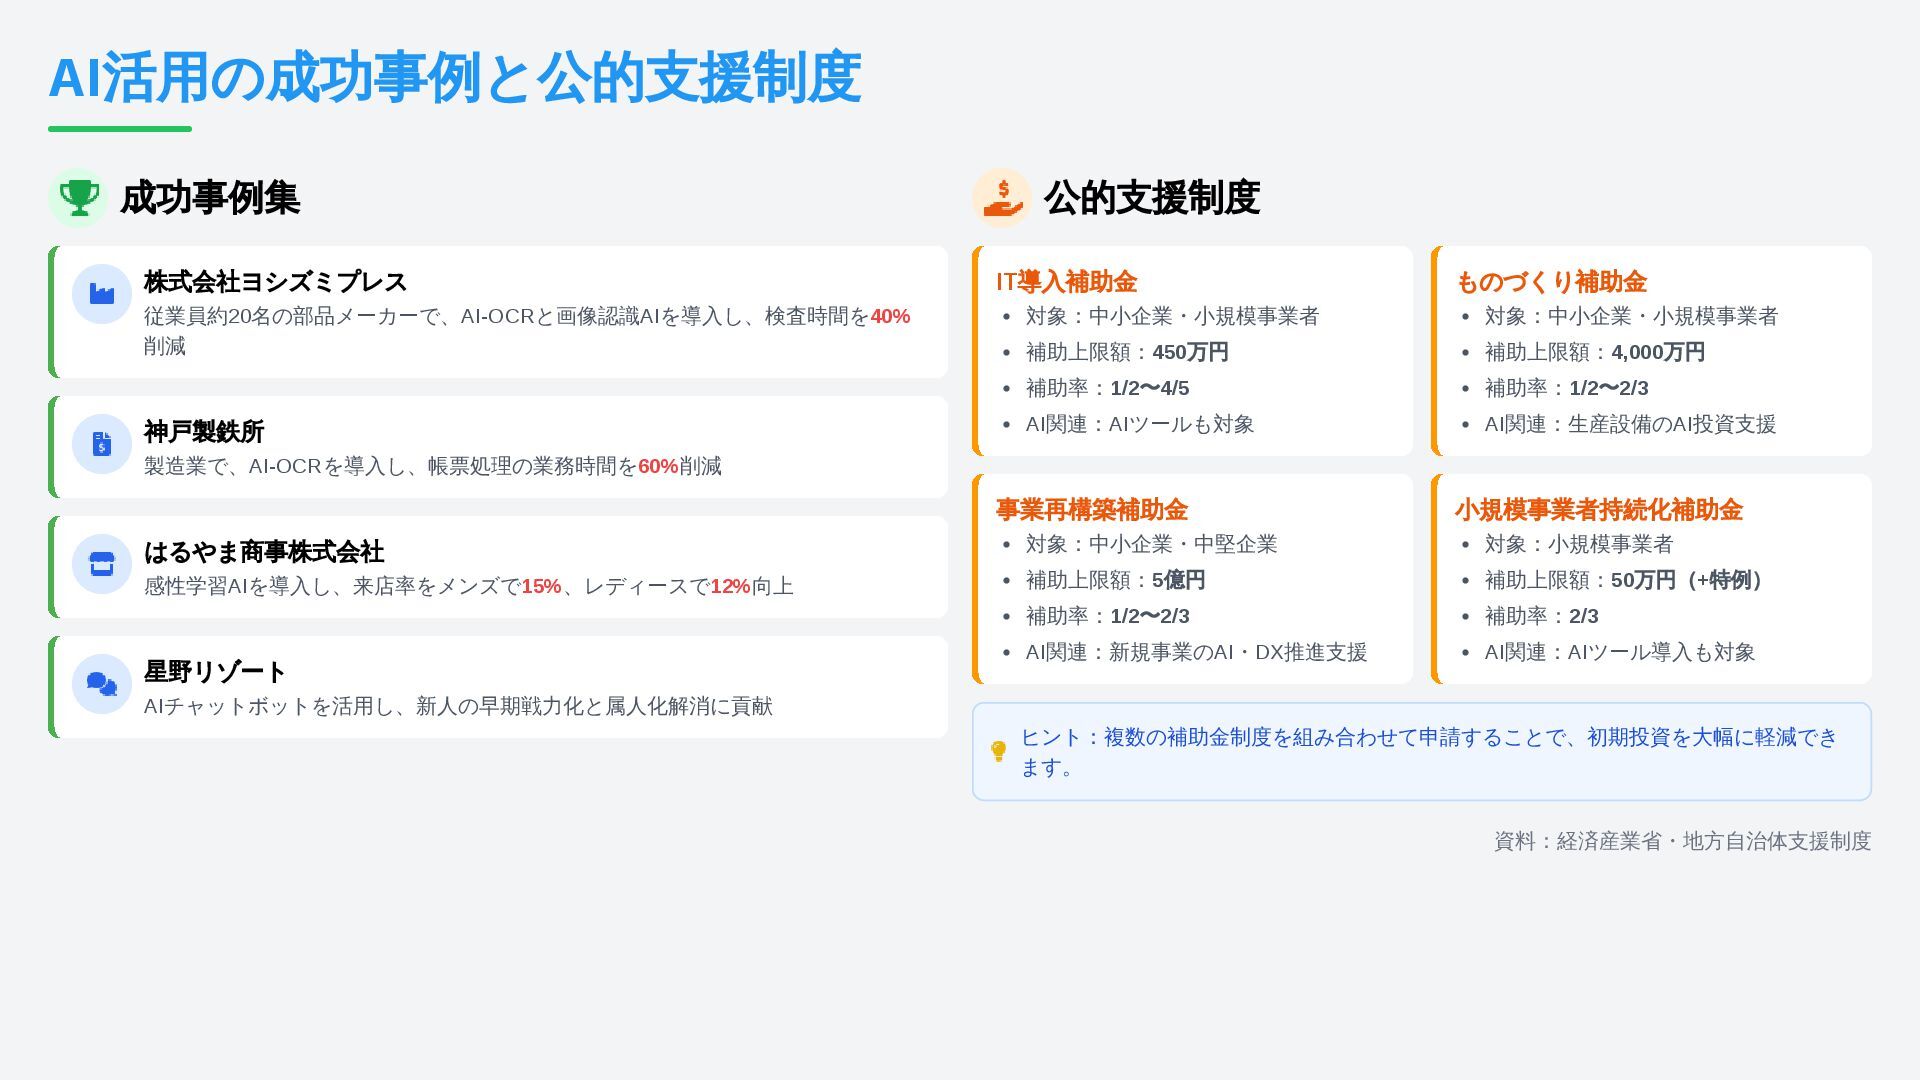Click the yellow lightbulb hint icon
Screen dimensions: 1920x1080
click(x=998, y=751)
